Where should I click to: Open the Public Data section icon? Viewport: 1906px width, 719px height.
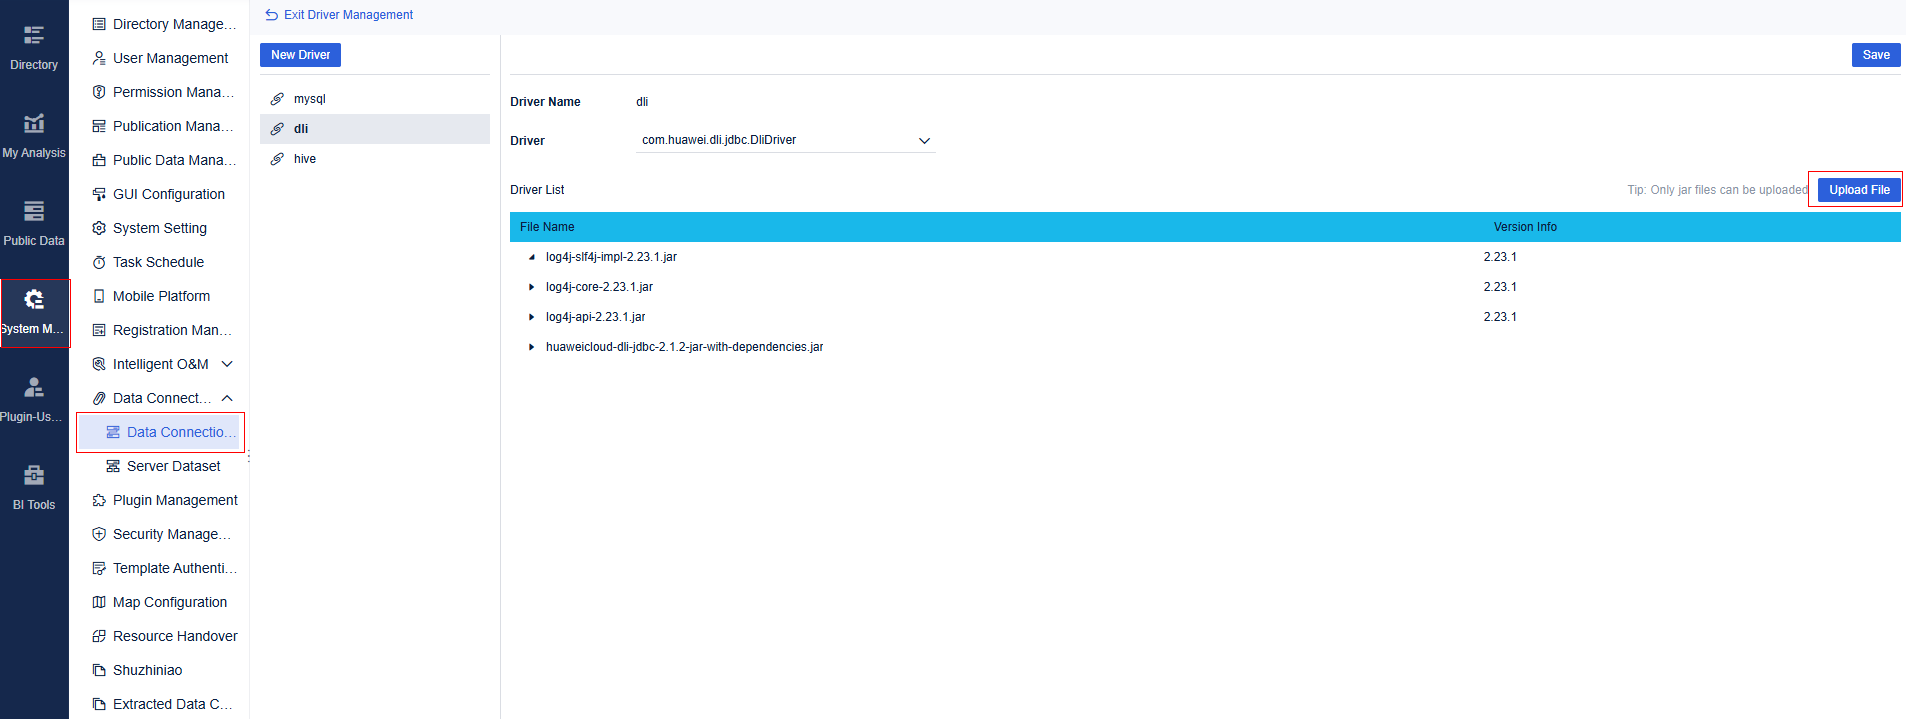pyautogui.click(x=34, y=211)
